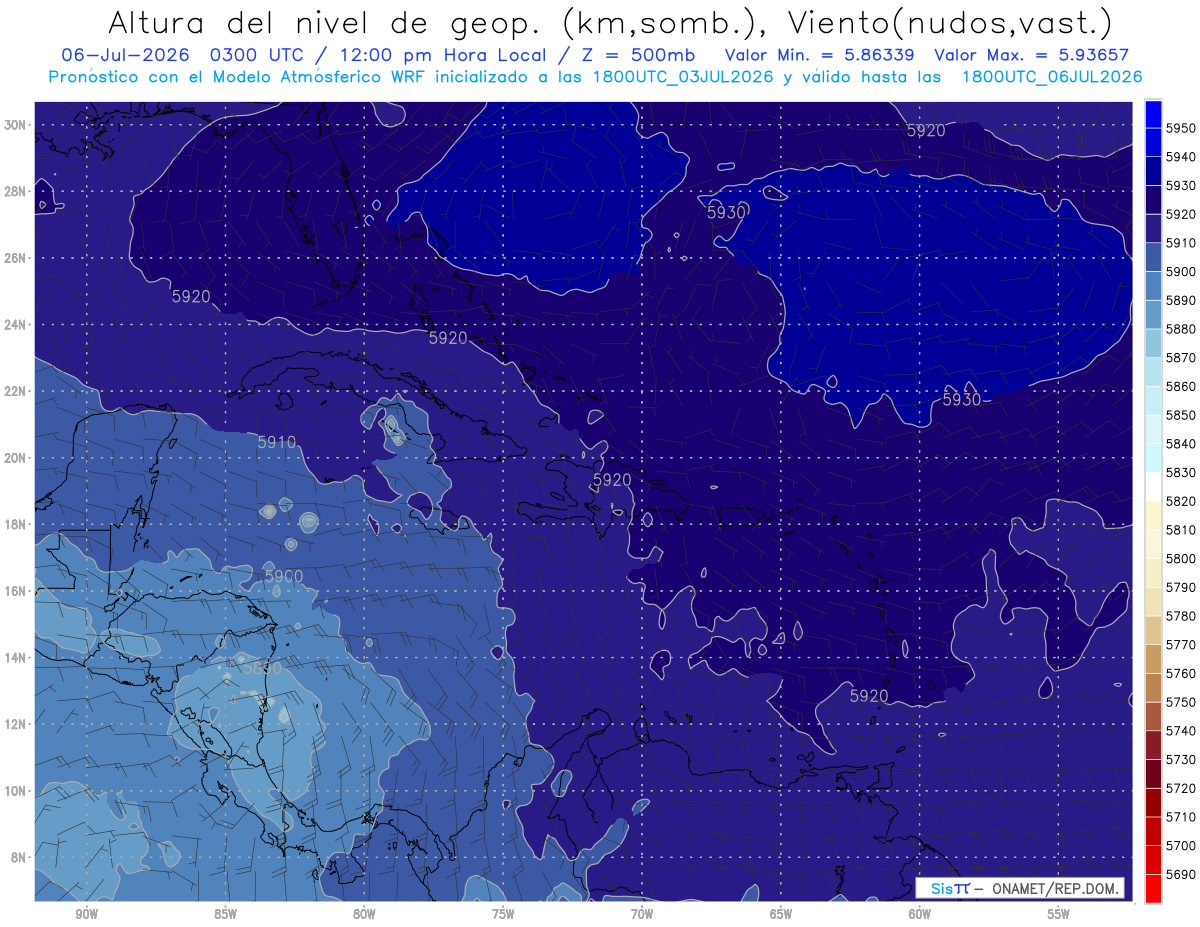Click the 5940 colorbar label
This screenshot has width=1200, height=927.
click(1180, 157)
